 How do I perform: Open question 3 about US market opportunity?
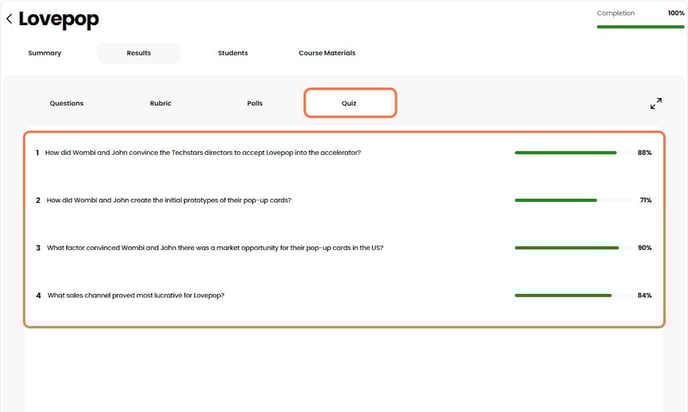coord(215,248)
